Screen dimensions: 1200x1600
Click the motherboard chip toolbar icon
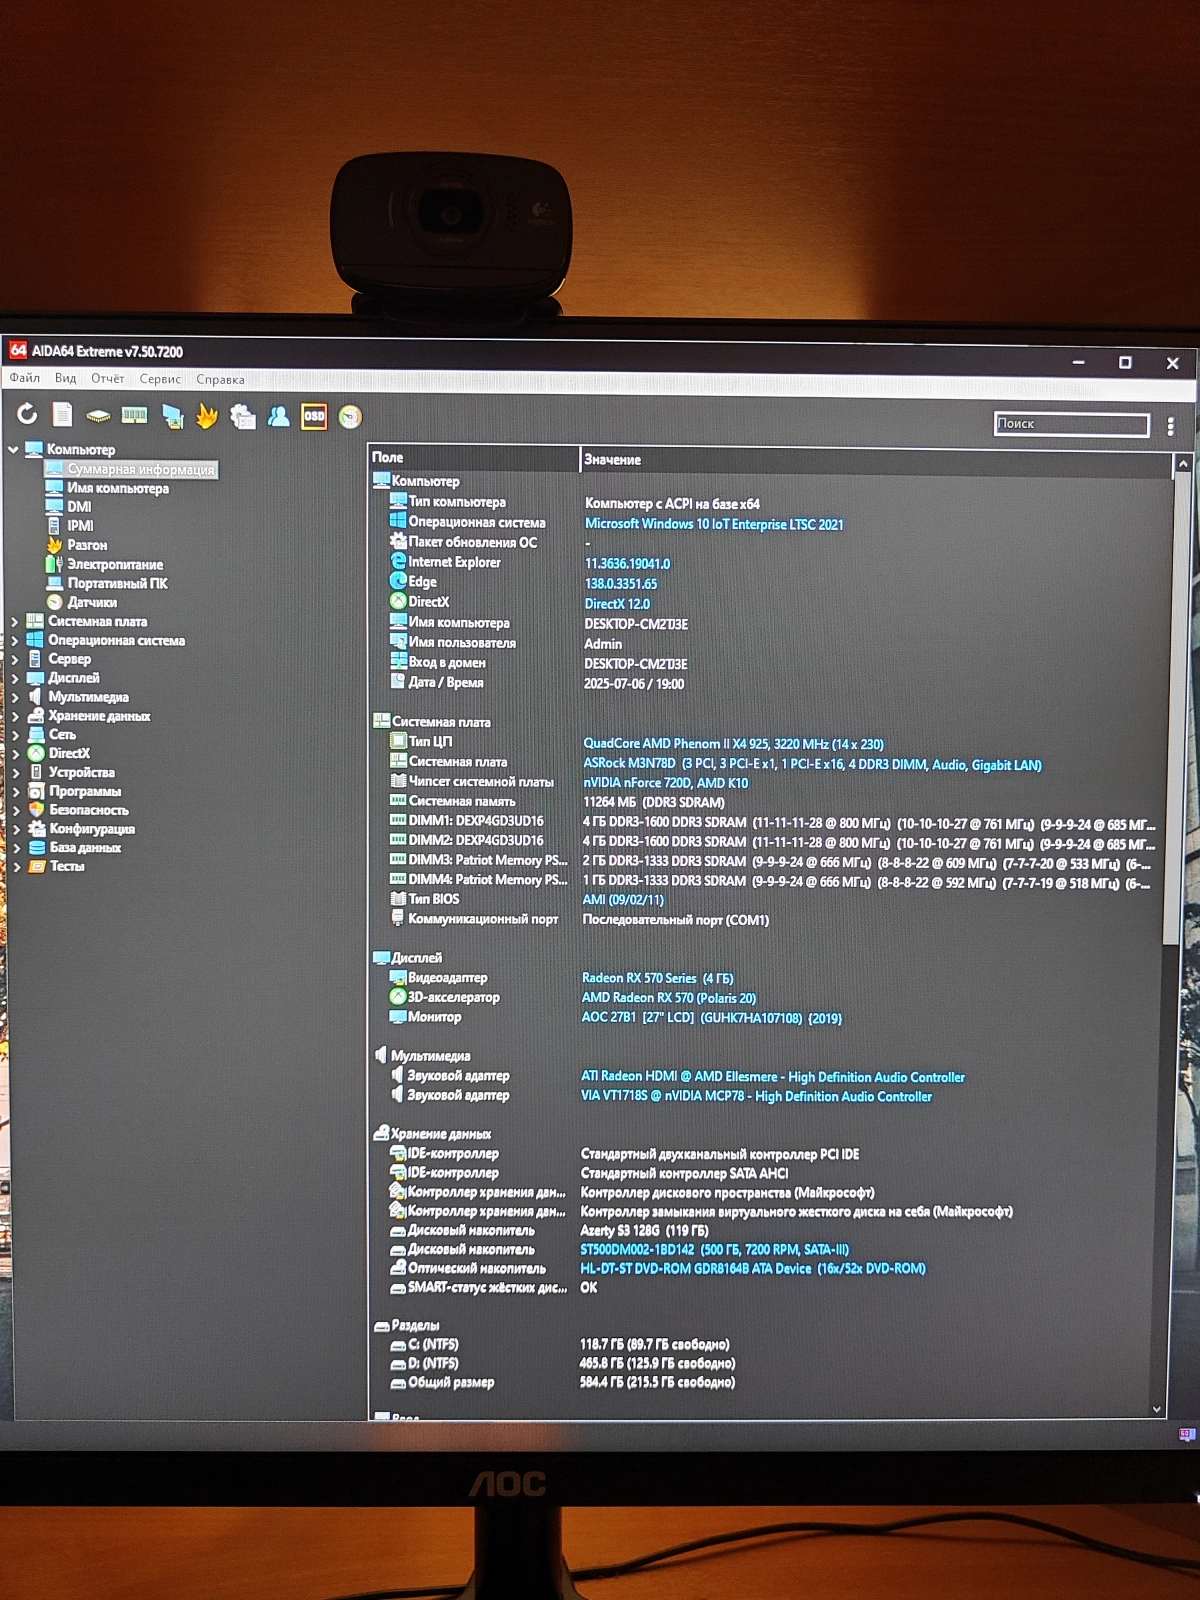98,415
